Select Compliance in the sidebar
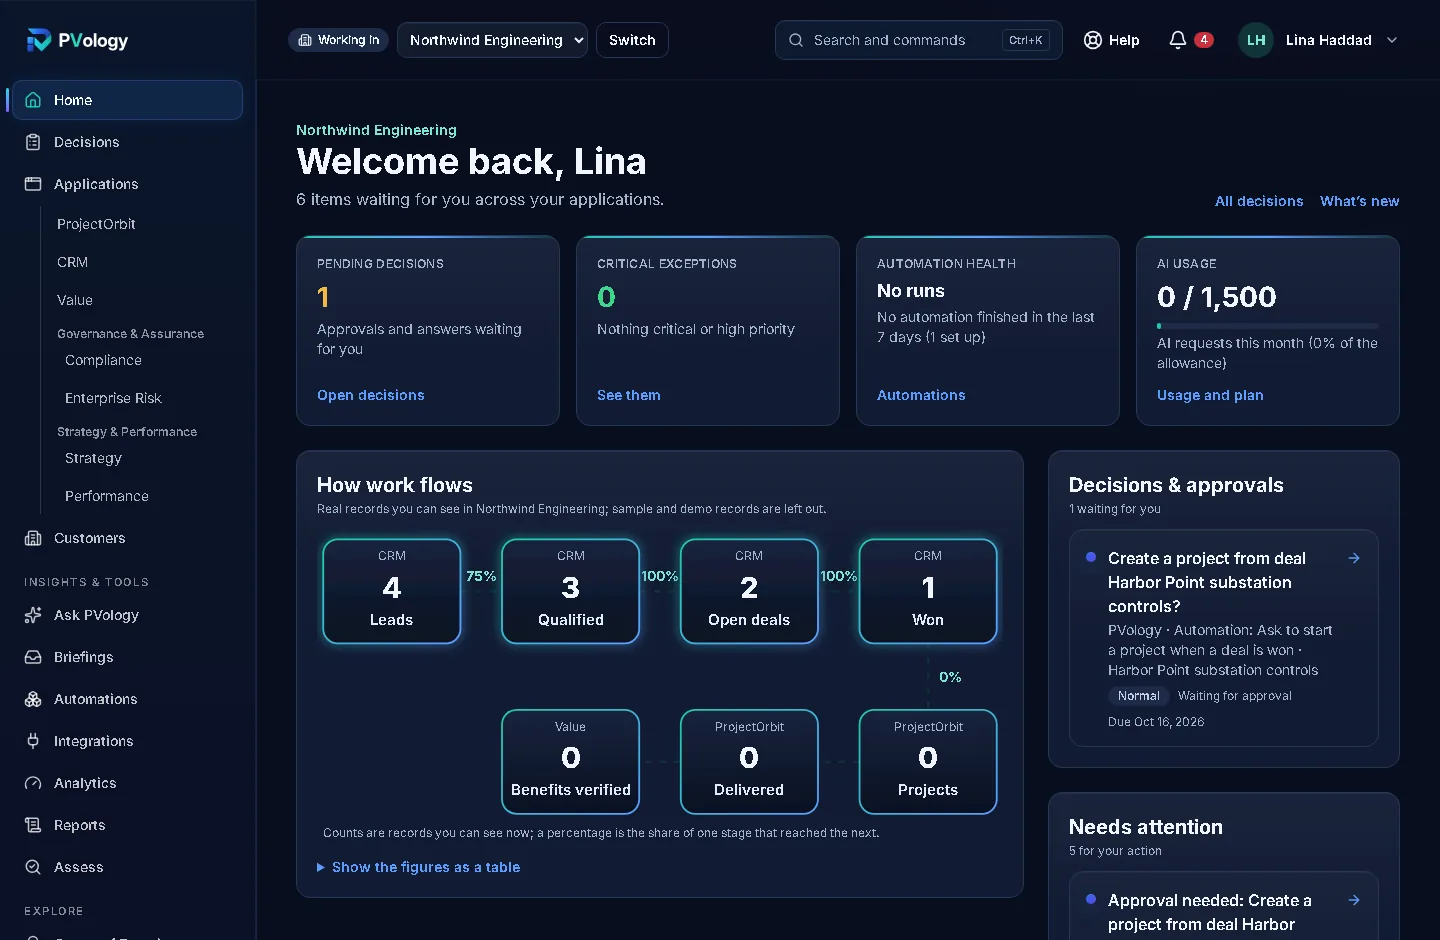 click(103, 360)
